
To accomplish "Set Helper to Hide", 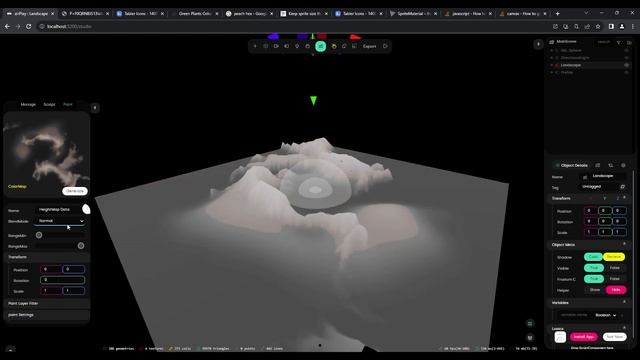I will pos(616,290).
